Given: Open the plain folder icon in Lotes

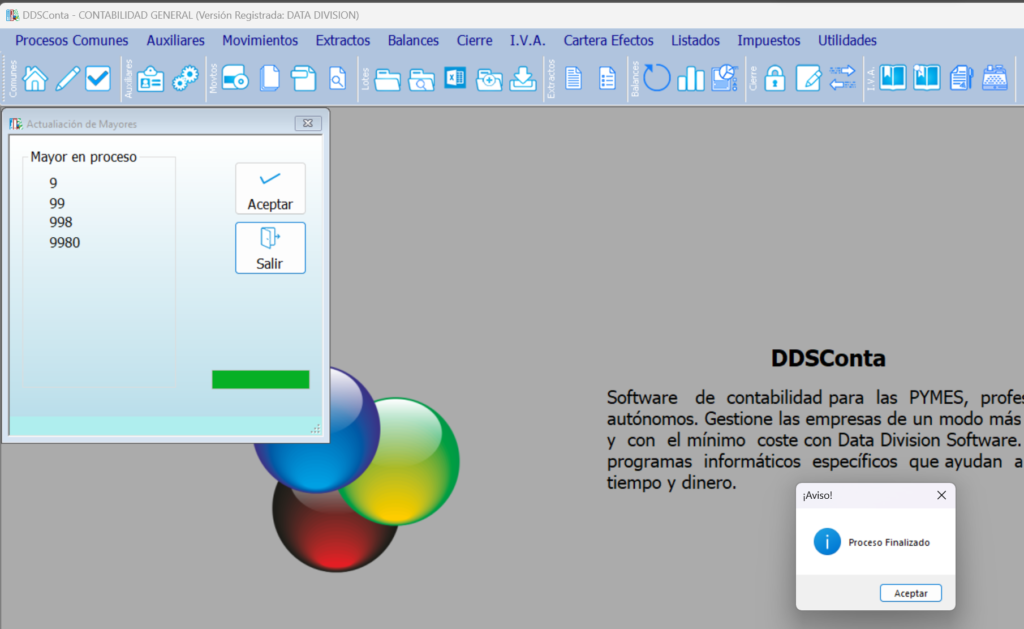Looking at the screenshot, I should pyautogui.click(x=387, y=79).
